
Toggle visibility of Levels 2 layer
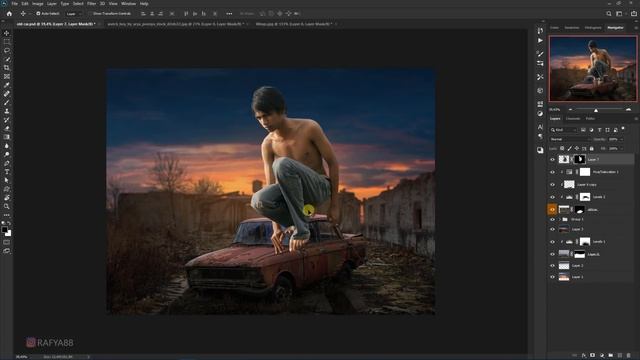click(x=552, y=197)
